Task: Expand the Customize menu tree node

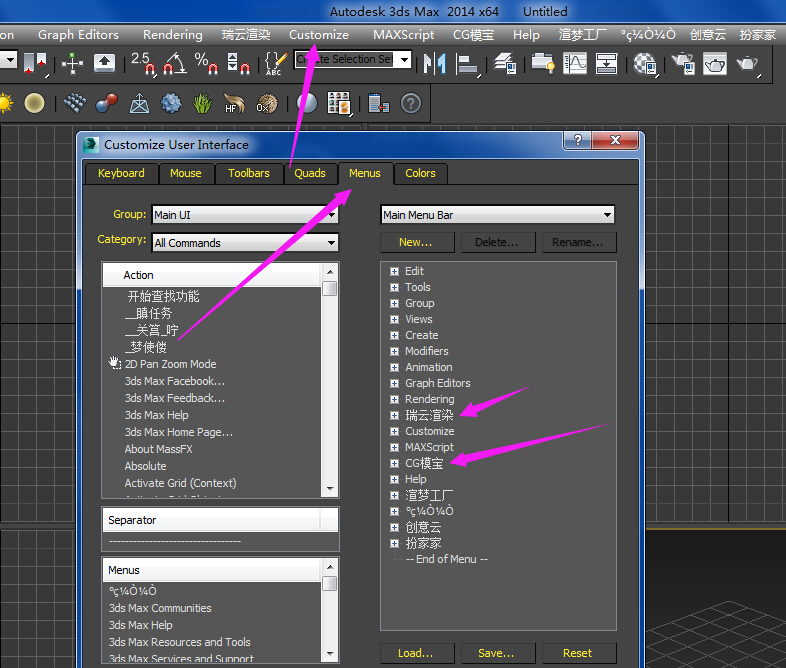Action: (x=395, y=431)
